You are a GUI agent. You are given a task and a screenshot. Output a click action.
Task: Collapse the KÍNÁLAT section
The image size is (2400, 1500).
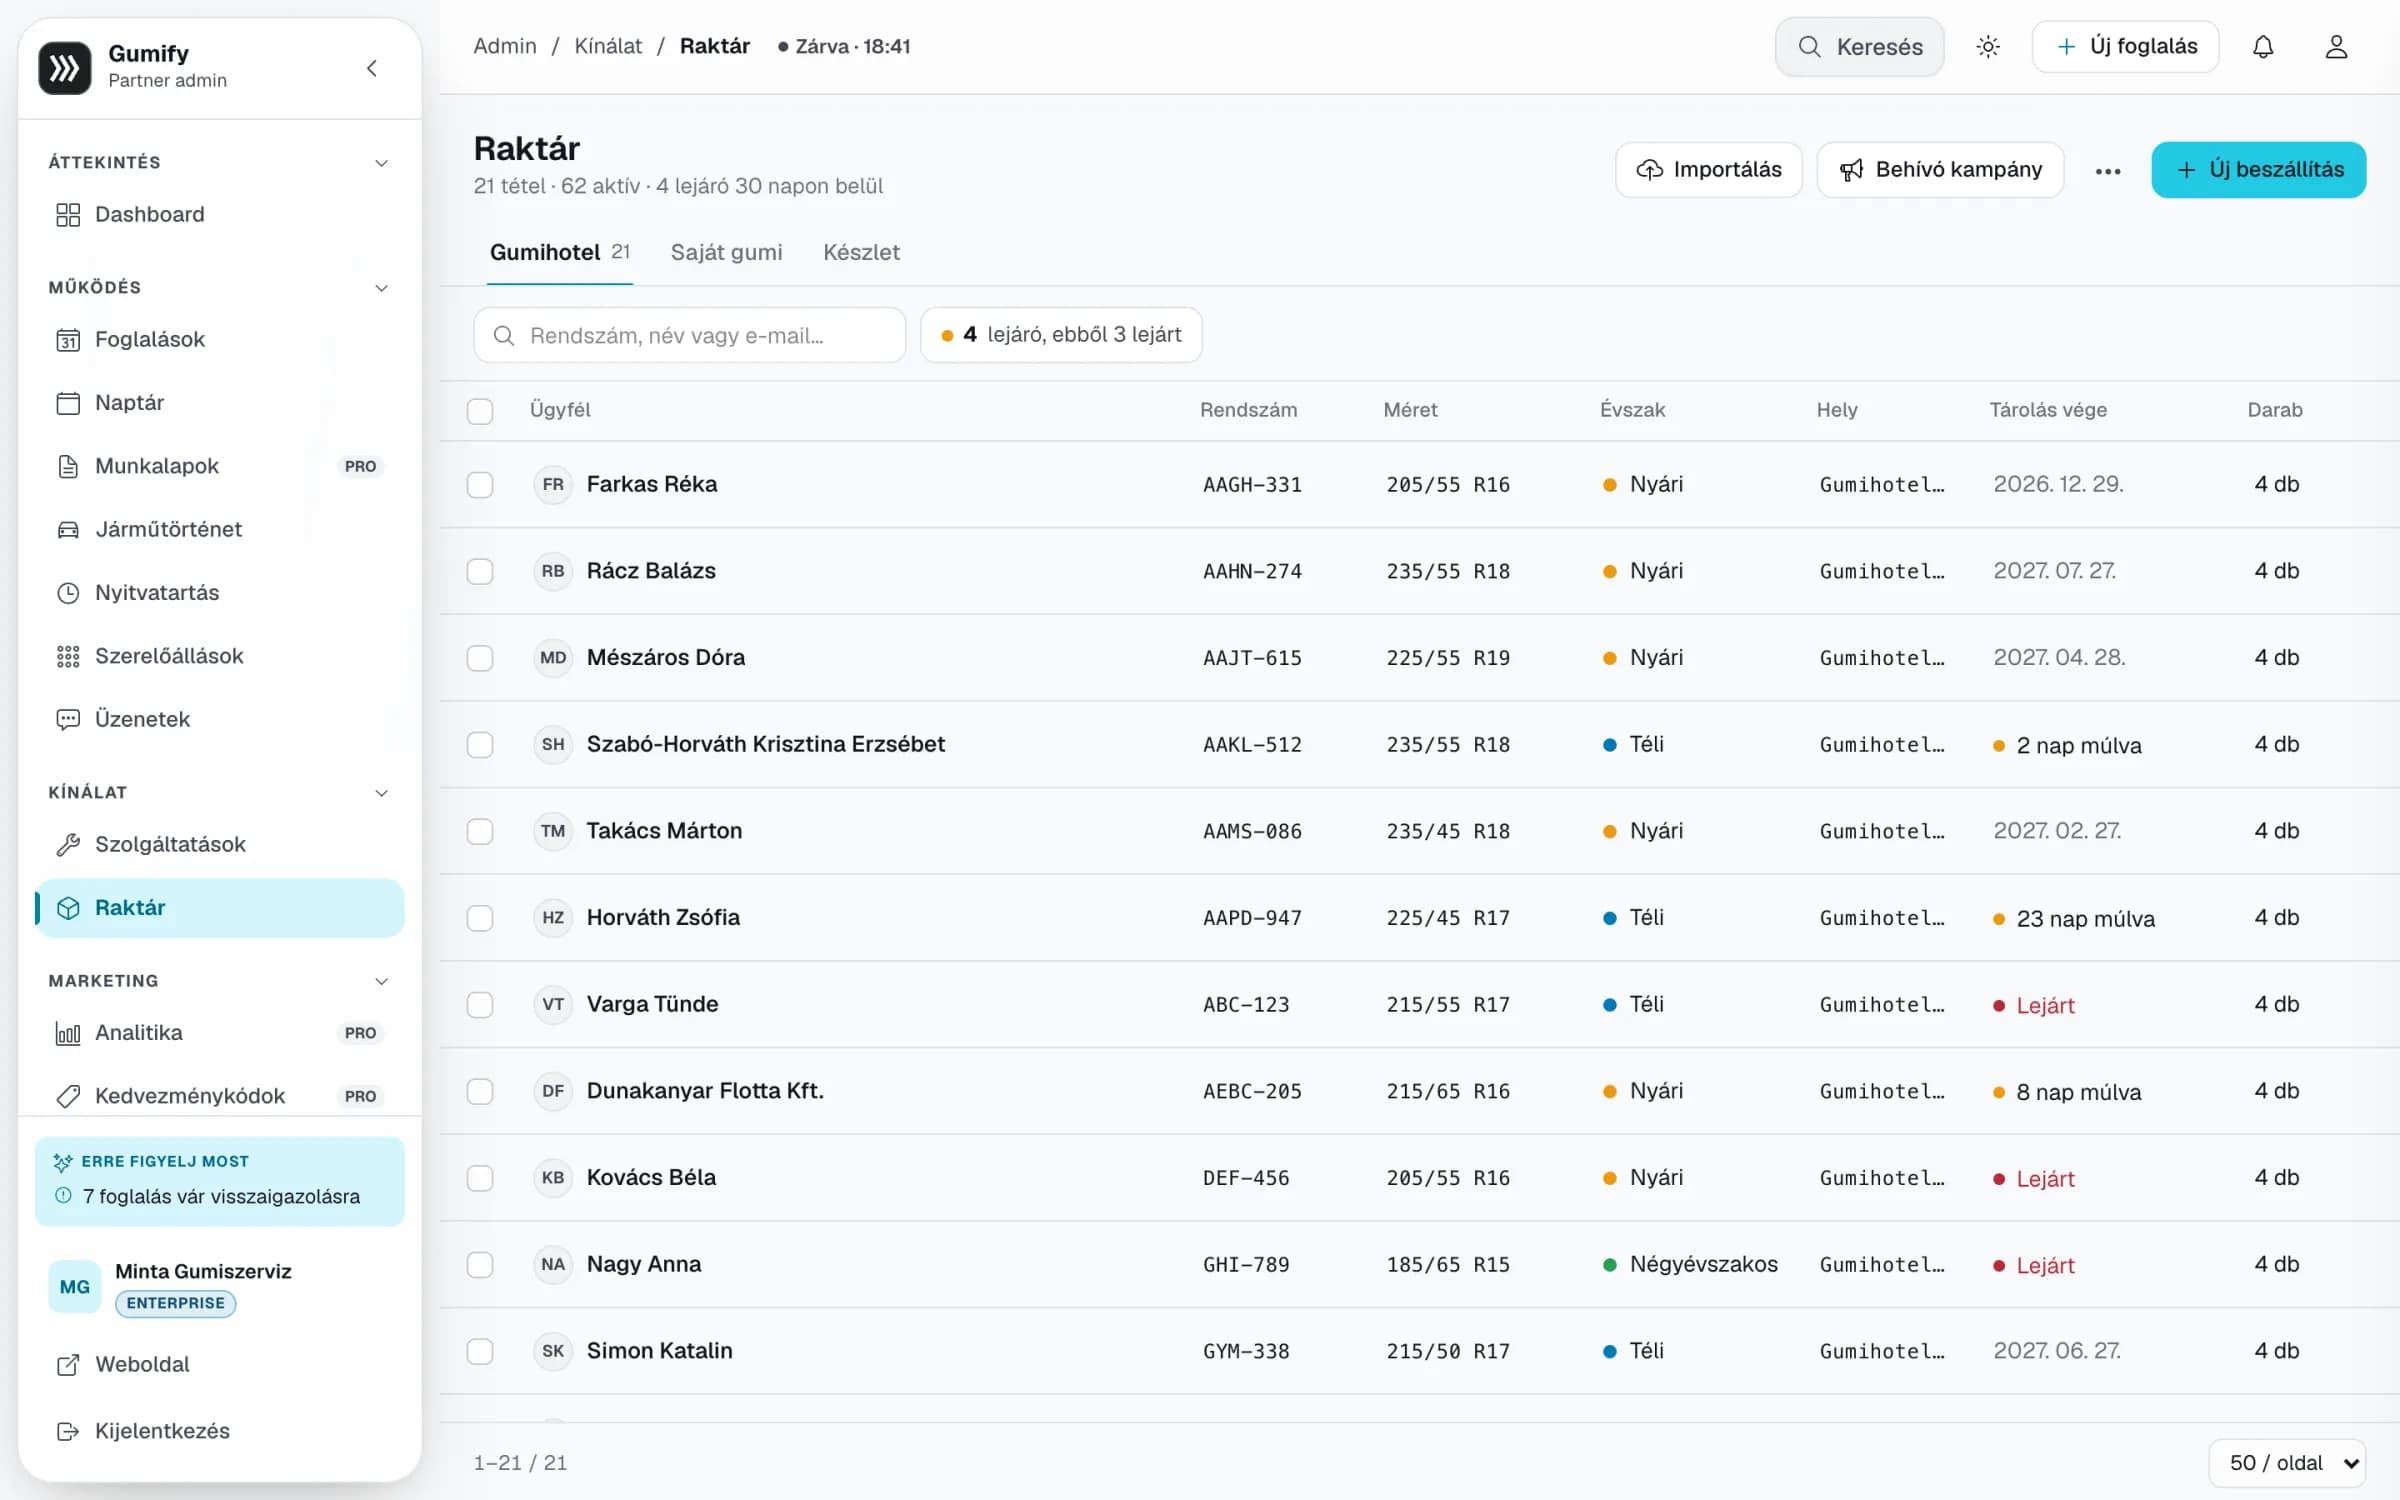click(381, 793)
